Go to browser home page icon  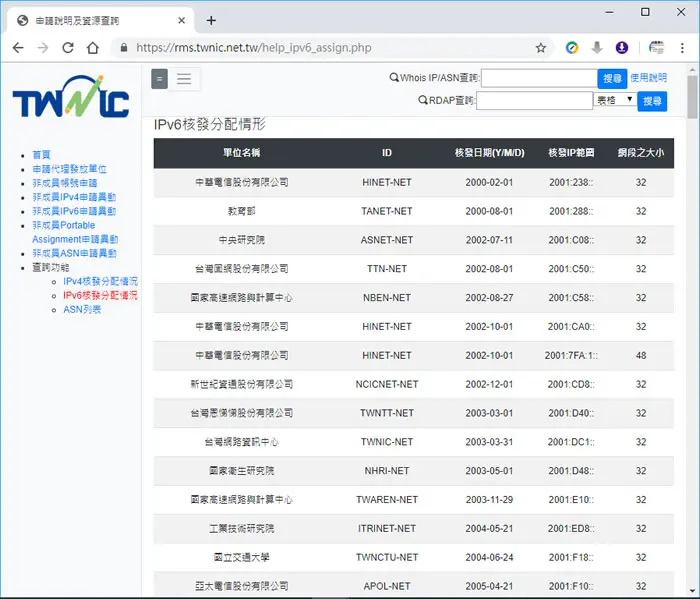pos(93,48)
